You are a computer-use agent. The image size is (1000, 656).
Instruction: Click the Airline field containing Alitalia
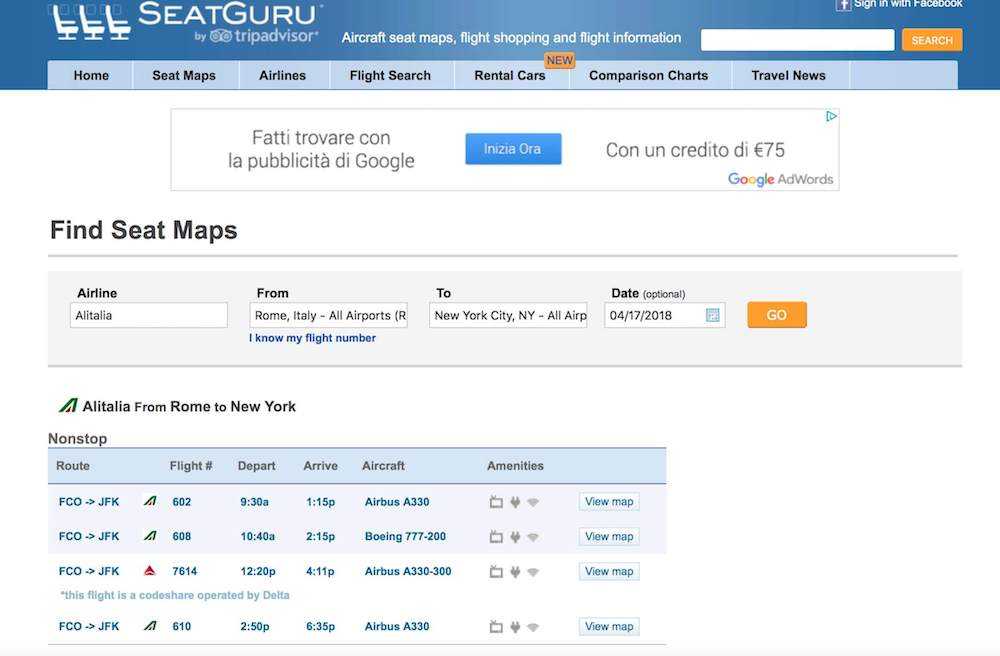[x=149, y=315]
